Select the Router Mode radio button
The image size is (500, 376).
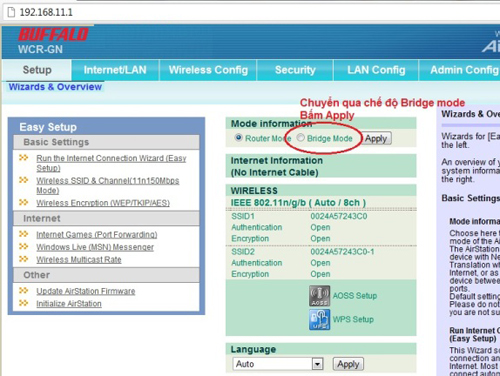click(x=238, y=137)
